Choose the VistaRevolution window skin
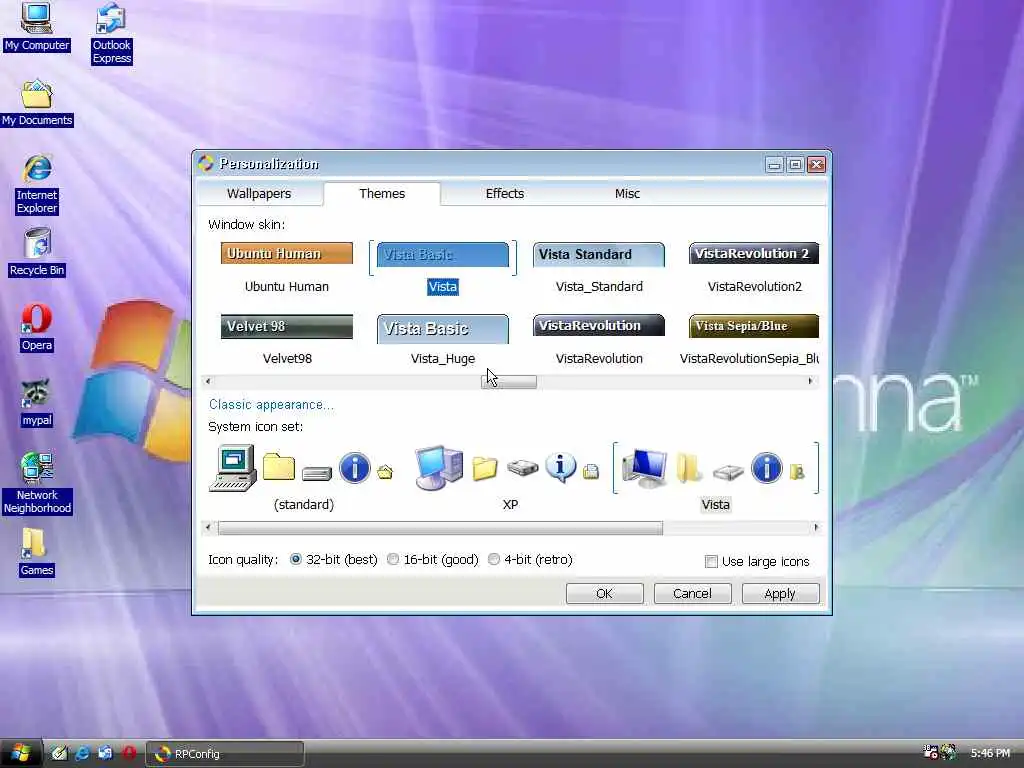Image resolution: width=1024 pixels, height=768 pixels. click(x=599, y=340)
